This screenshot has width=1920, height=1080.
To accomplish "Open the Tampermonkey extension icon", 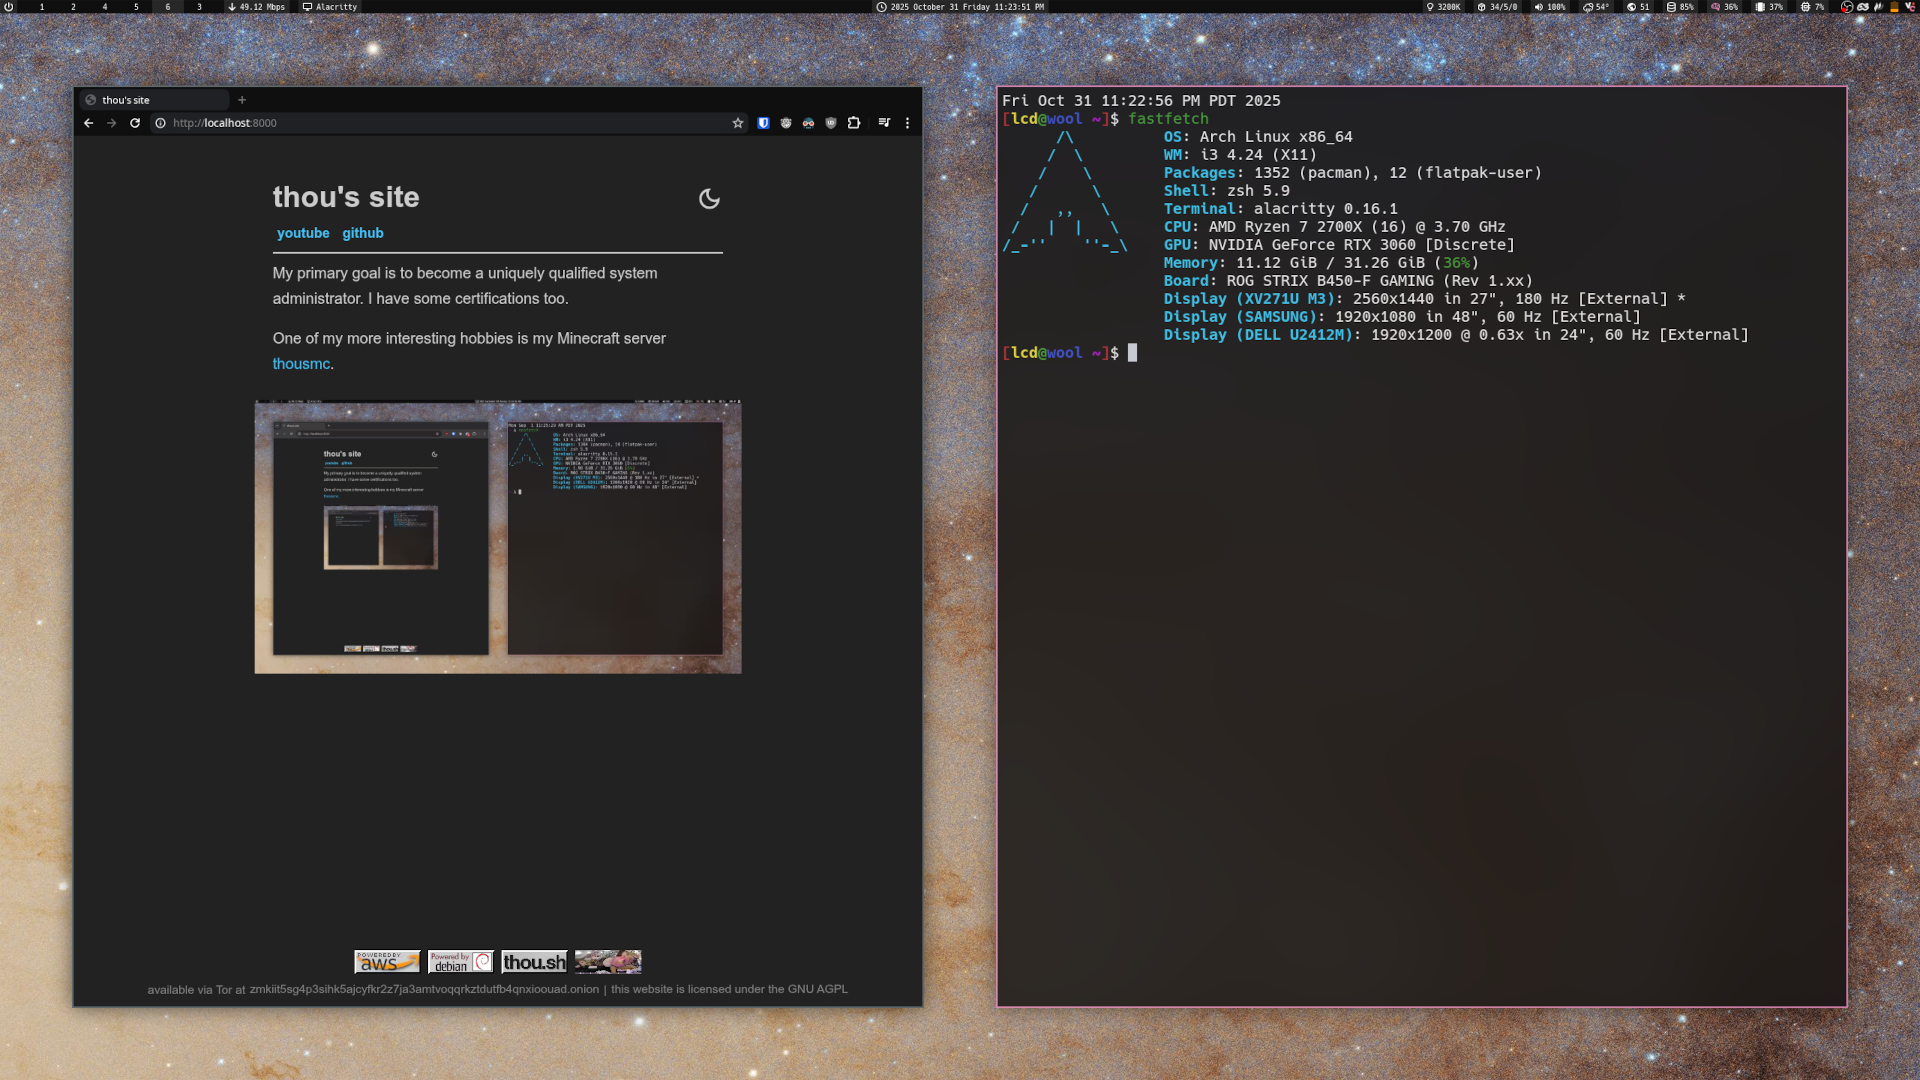I will tap(786, 122).
